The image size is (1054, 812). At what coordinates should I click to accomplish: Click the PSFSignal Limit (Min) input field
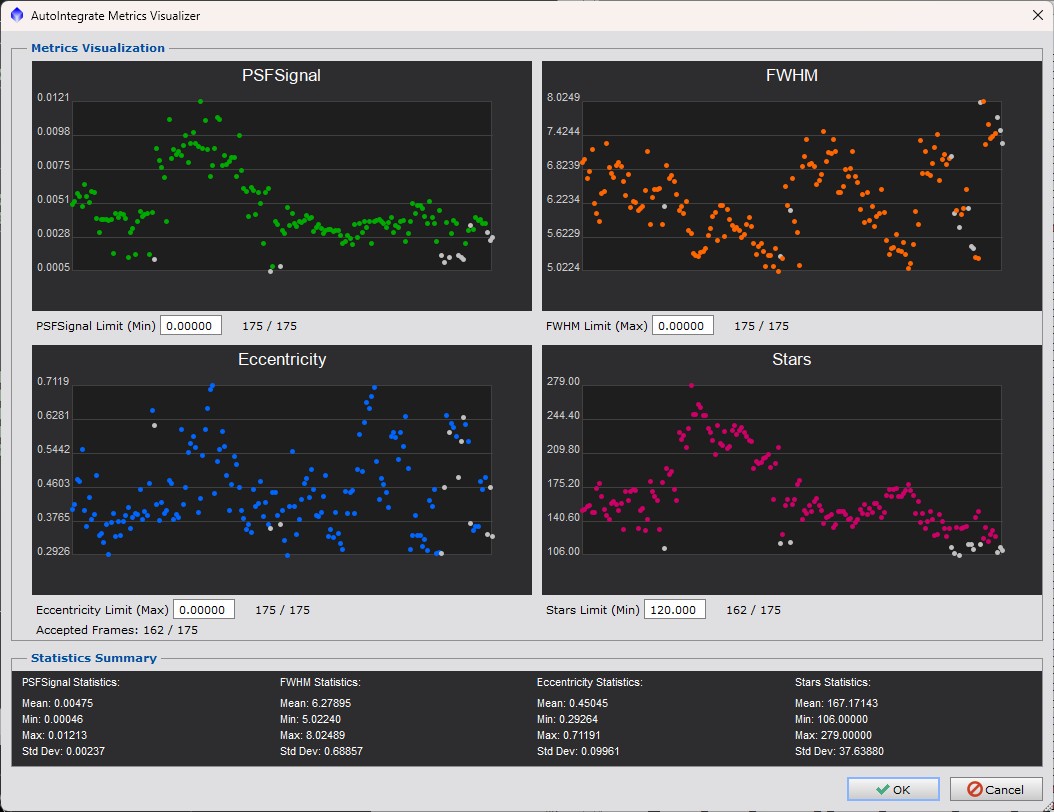(191, 325)
